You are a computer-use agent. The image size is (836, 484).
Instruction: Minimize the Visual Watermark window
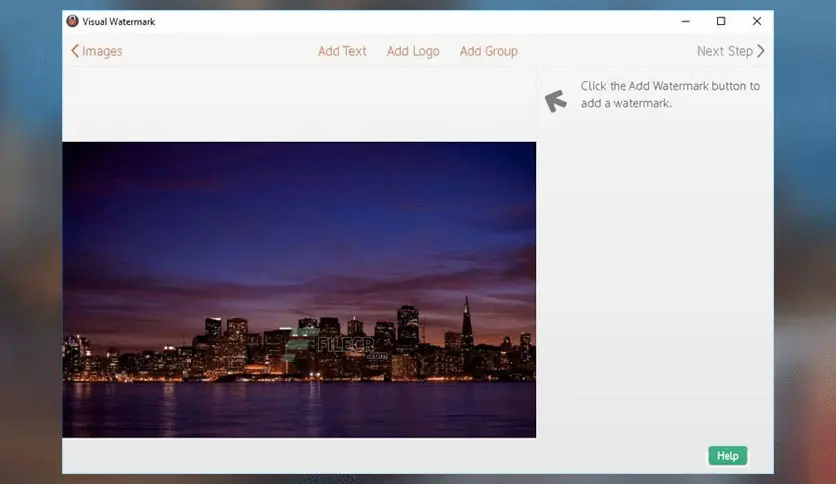coord(686,21)
